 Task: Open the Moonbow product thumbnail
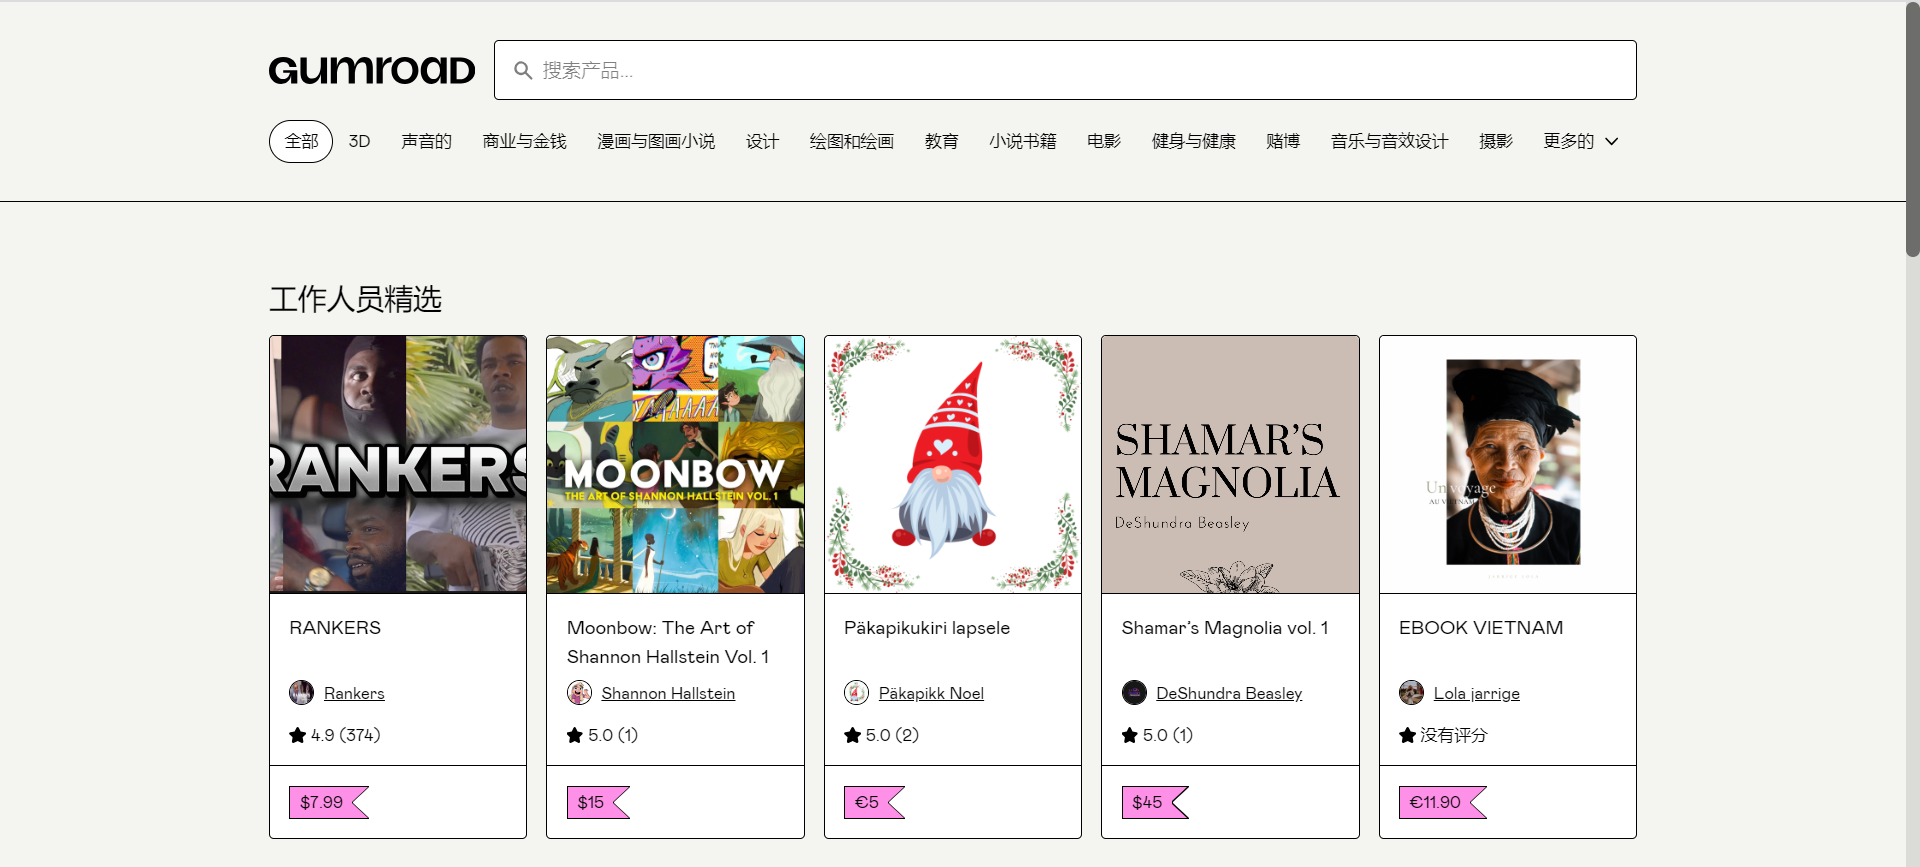pos(675,464)
